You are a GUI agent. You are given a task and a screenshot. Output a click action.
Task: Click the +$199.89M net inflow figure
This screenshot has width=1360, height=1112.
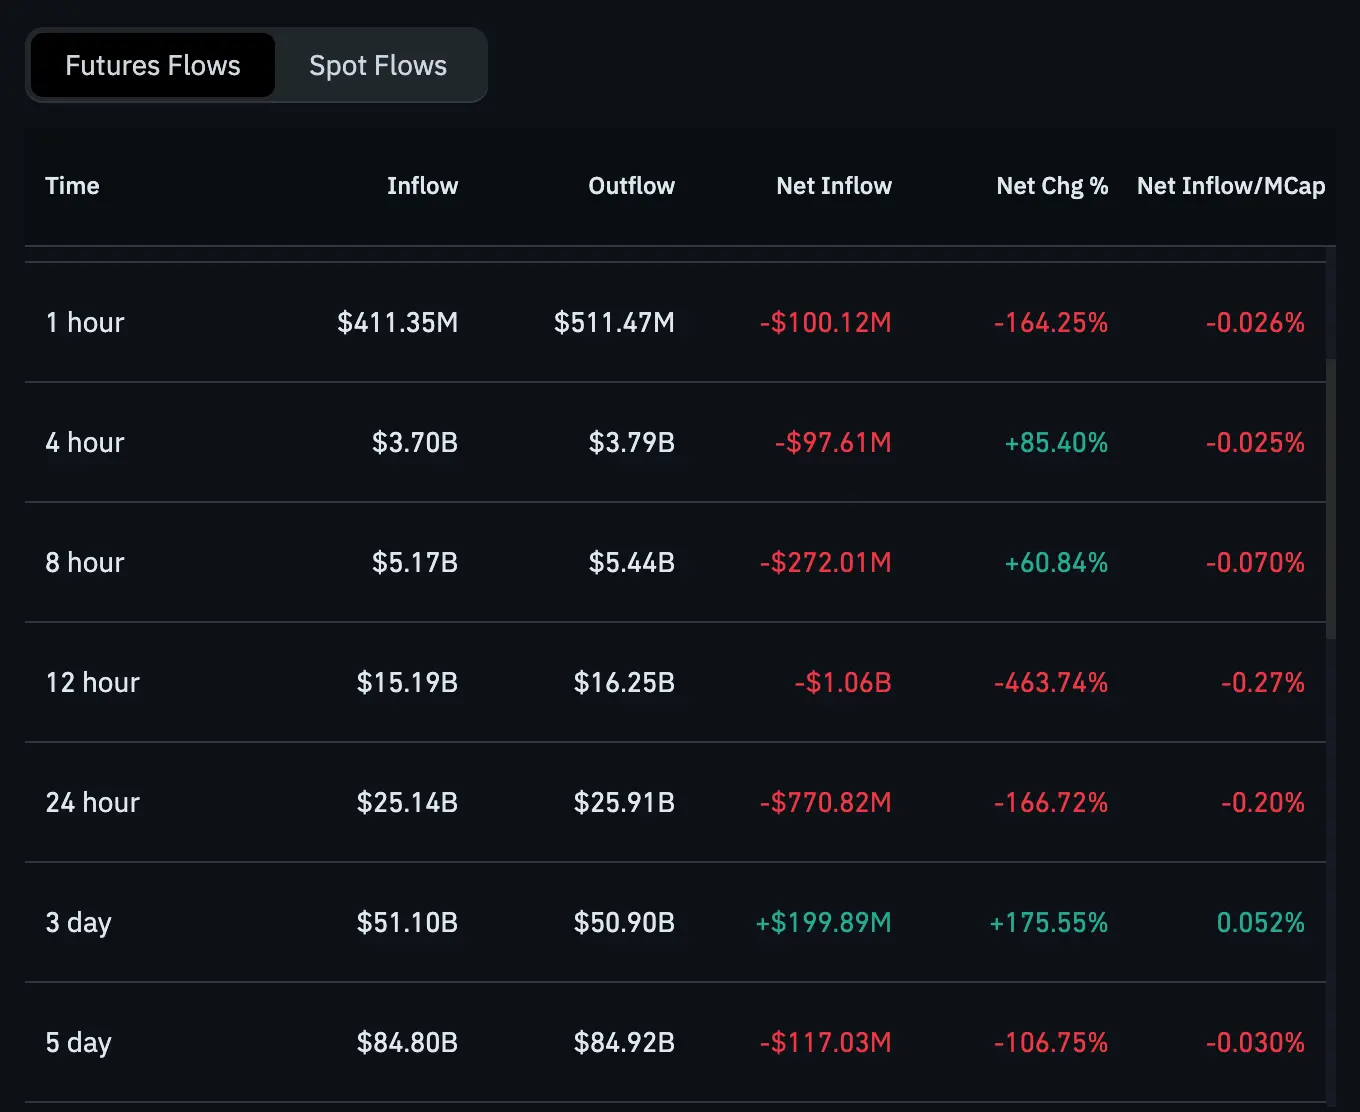(823, 922)
